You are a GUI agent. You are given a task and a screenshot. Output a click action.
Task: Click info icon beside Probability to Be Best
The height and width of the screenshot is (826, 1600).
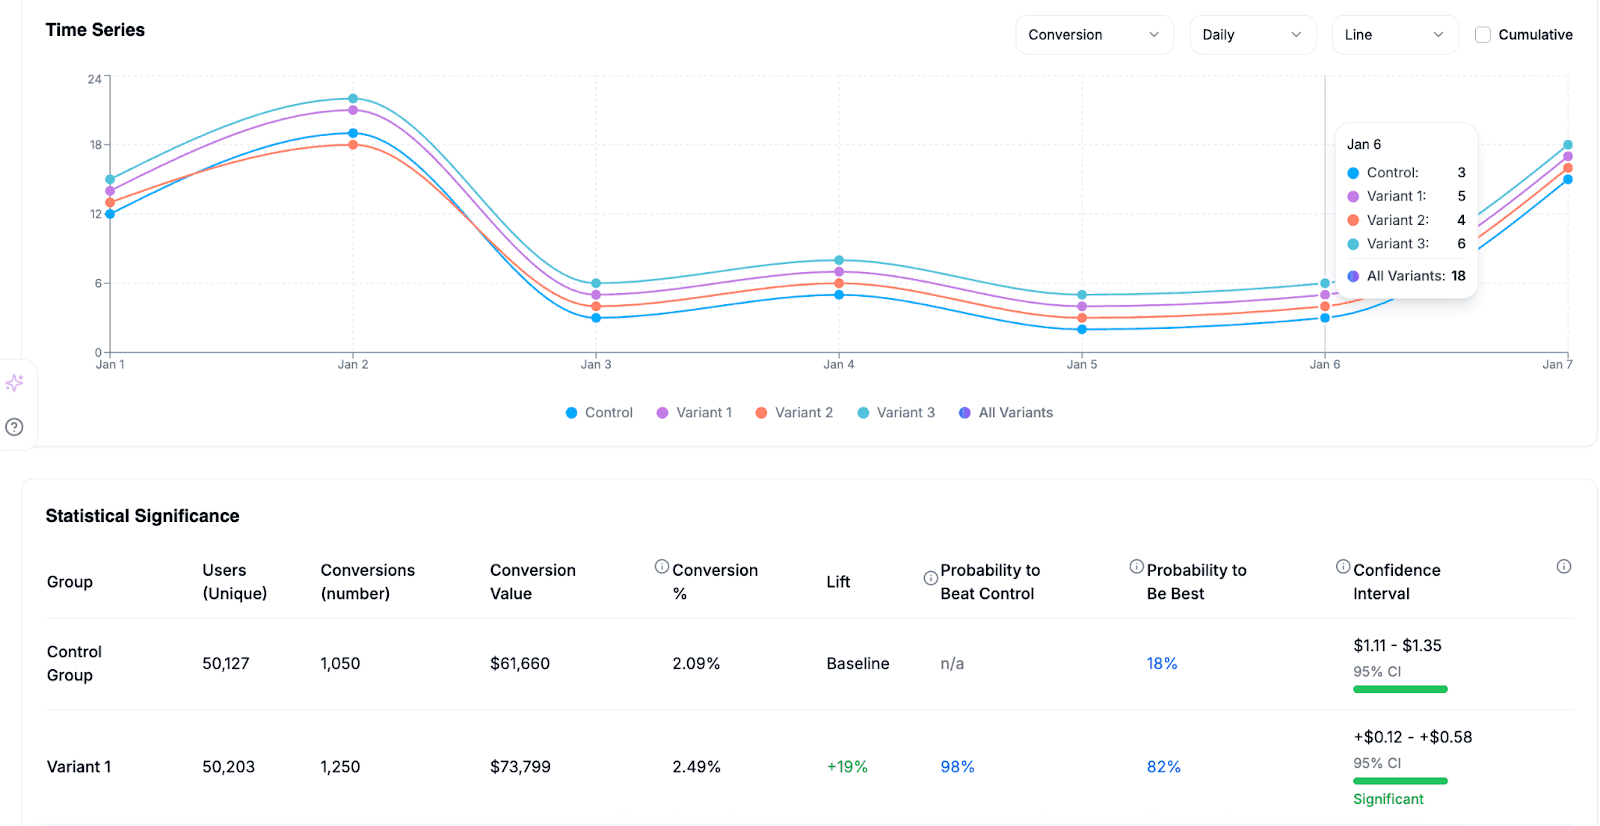(x=1136, y=567)
